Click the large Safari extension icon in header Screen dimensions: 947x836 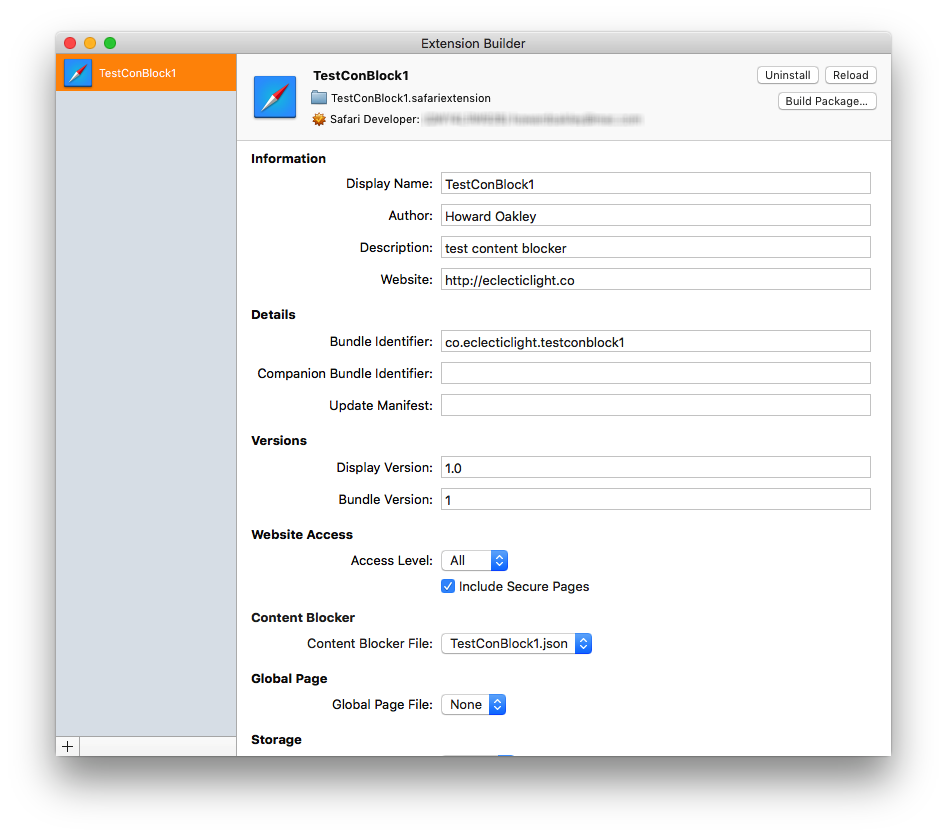[x=275, y=97]
